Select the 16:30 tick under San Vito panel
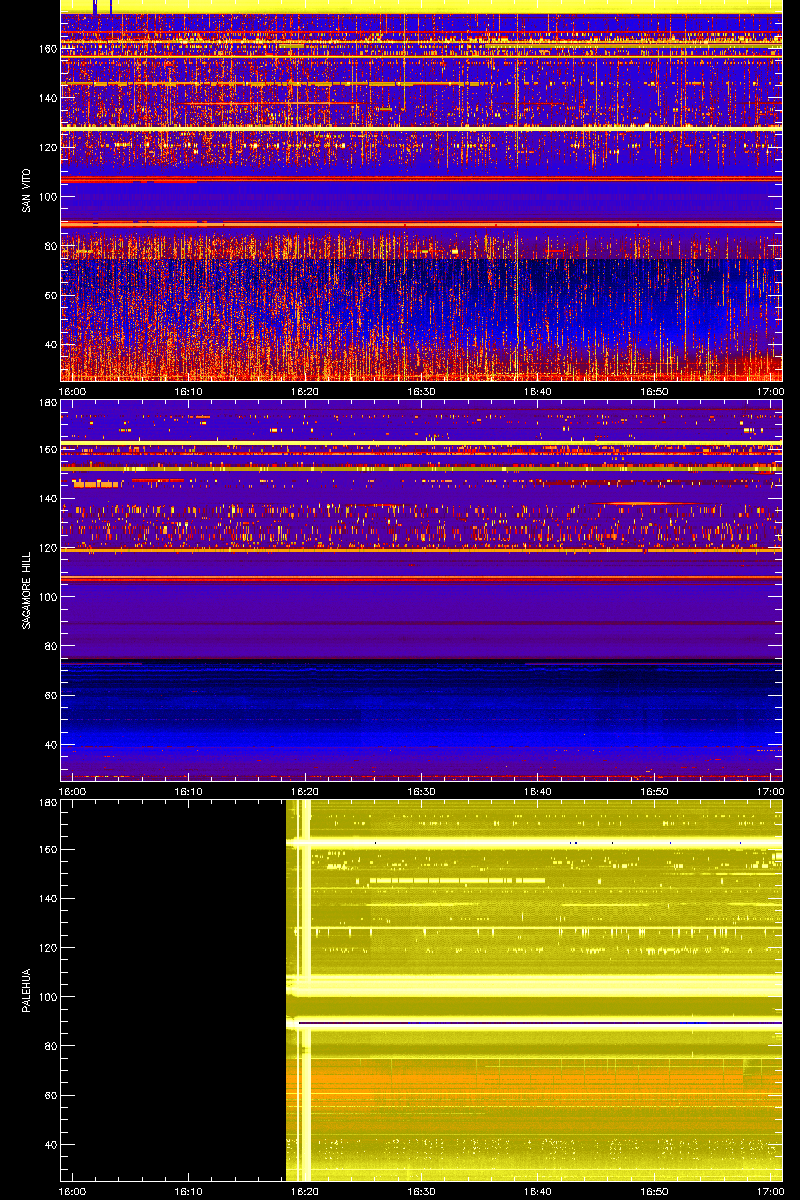800x1200 pixels. coord(422,392)
